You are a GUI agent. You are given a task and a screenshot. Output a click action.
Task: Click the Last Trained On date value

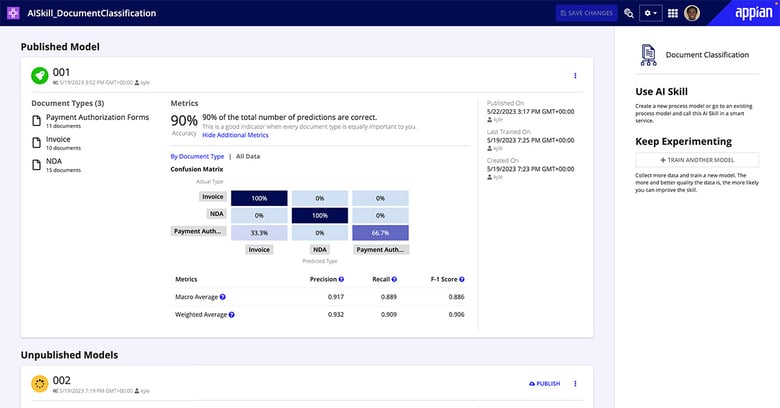(530, 140)
